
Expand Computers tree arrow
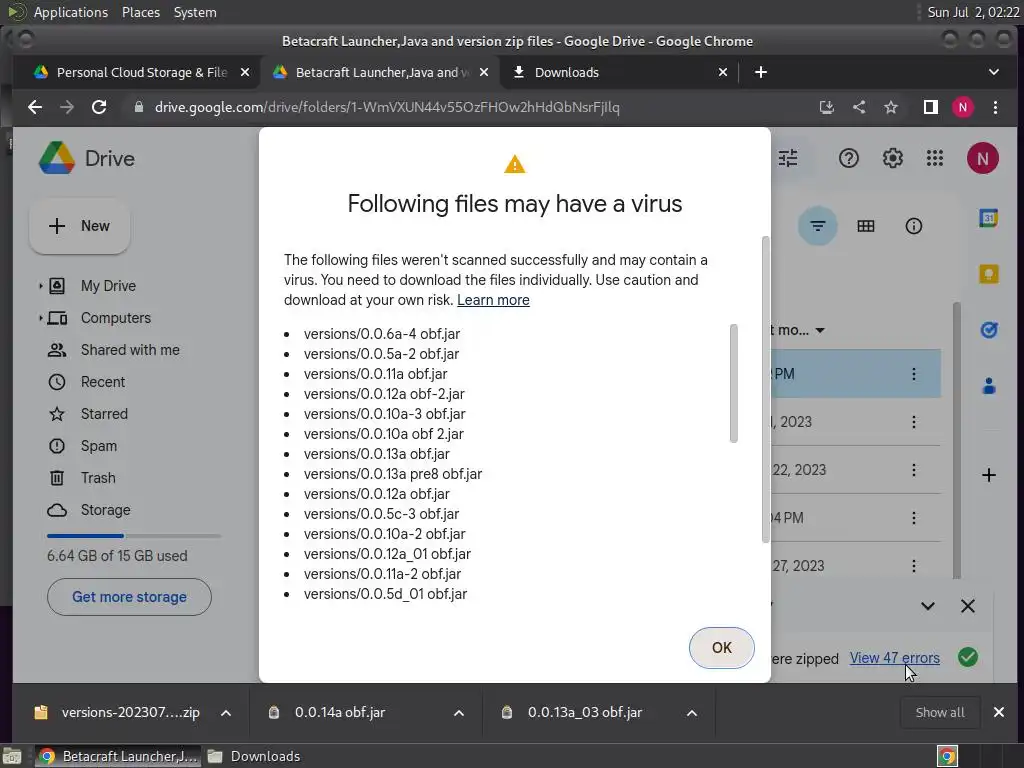40,318
